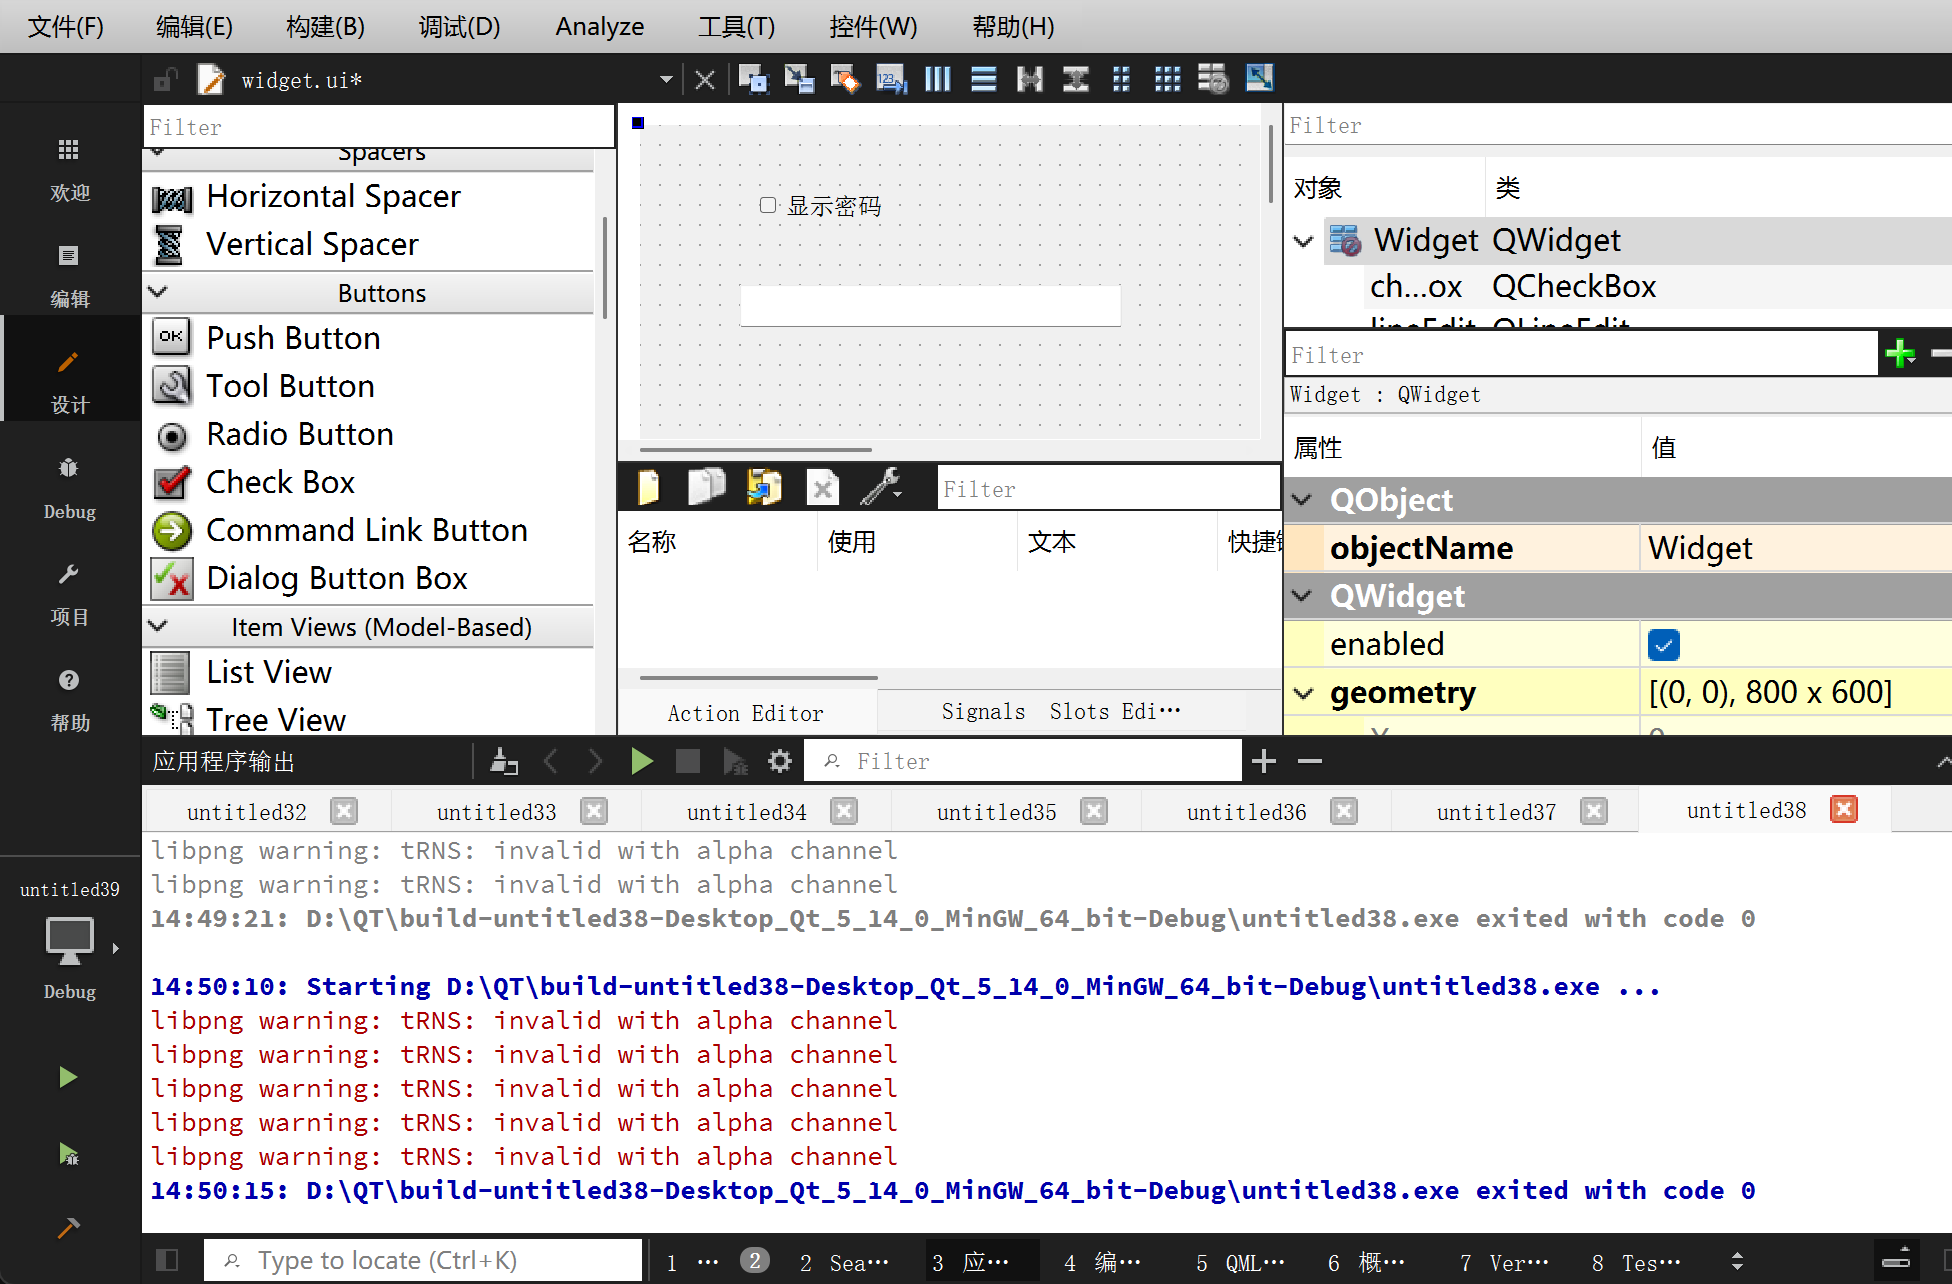Expand the geometry property row
The image size is (1952, 1284).
point(1303,693)
